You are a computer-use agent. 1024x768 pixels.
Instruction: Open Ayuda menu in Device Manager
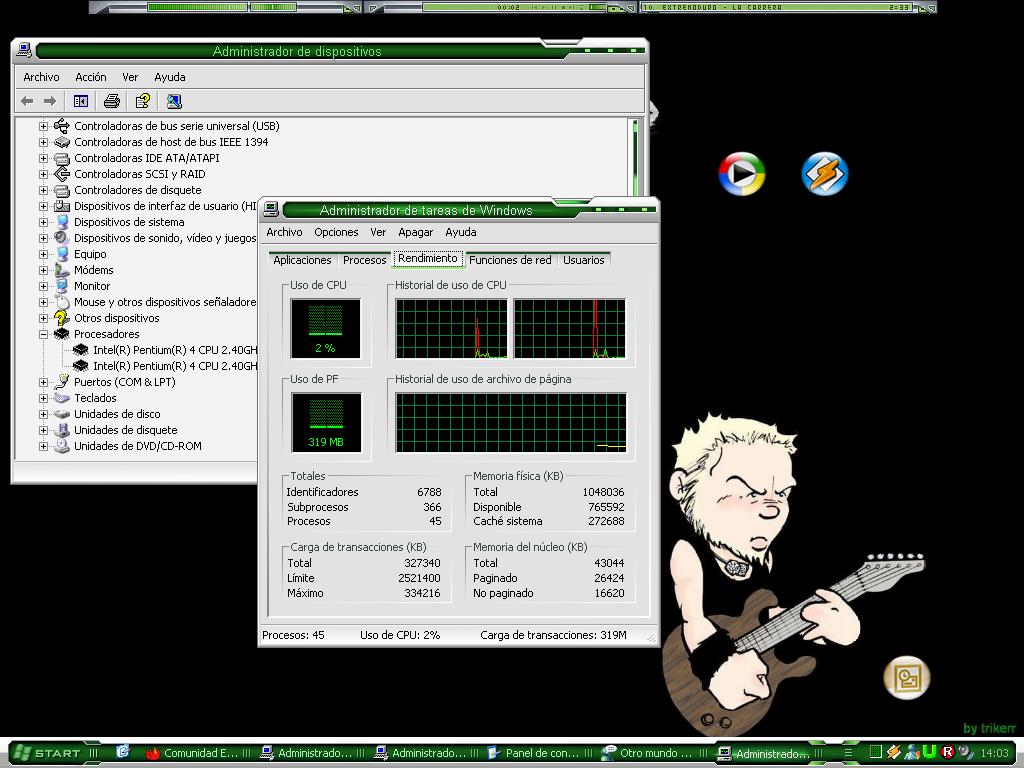coord(170,77)
